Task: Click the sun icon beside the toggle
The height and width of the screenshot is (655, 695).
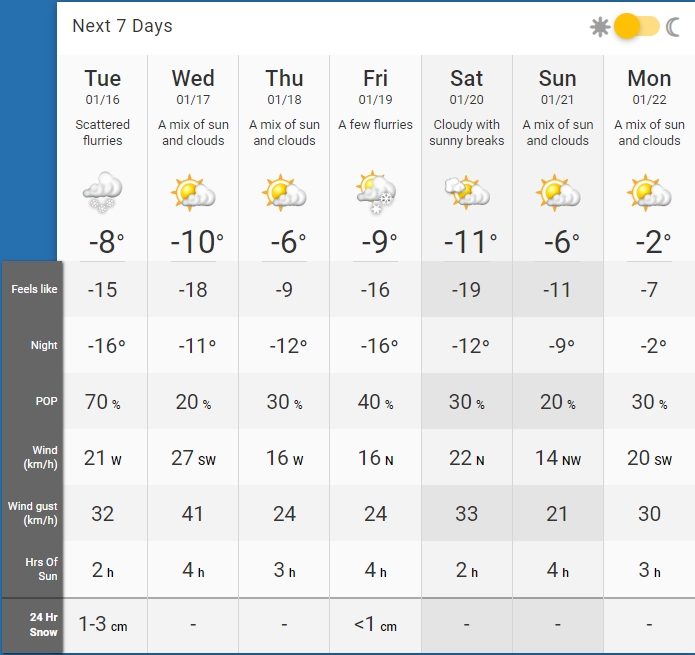Action: tap(600, 27)
